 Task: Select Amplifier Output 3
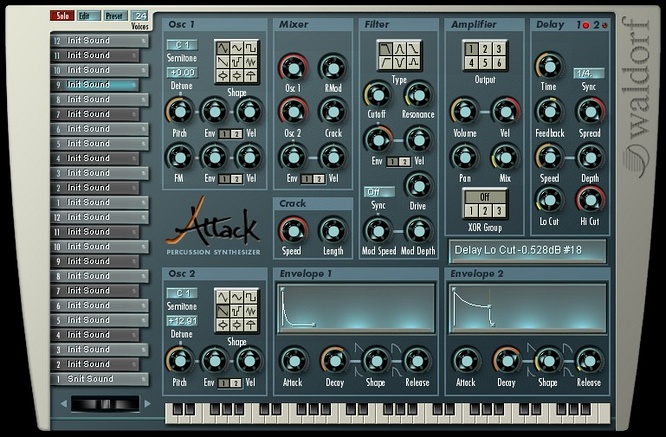[499, 49]
